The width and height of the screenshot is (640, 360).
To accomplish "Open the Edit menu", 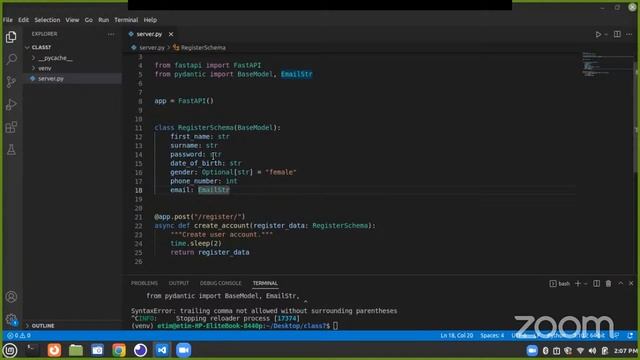I will 24,20.
